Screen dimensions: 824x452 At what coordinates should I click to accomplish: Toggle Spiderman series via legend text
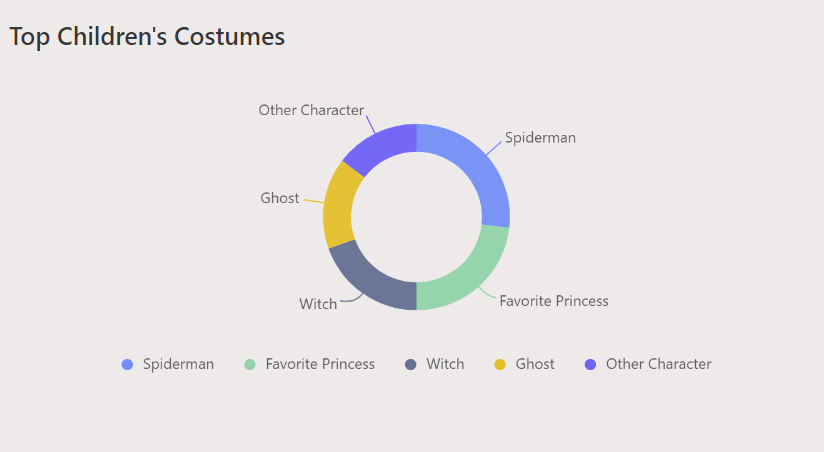point(178,364)
